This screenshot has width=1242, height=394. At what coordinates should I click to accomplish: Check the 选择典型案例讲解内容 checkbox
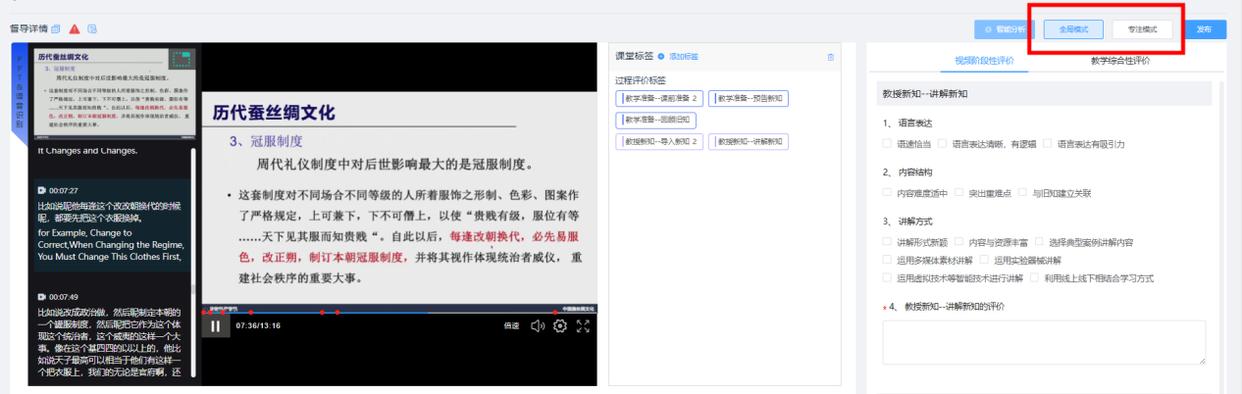[1040, 242]
